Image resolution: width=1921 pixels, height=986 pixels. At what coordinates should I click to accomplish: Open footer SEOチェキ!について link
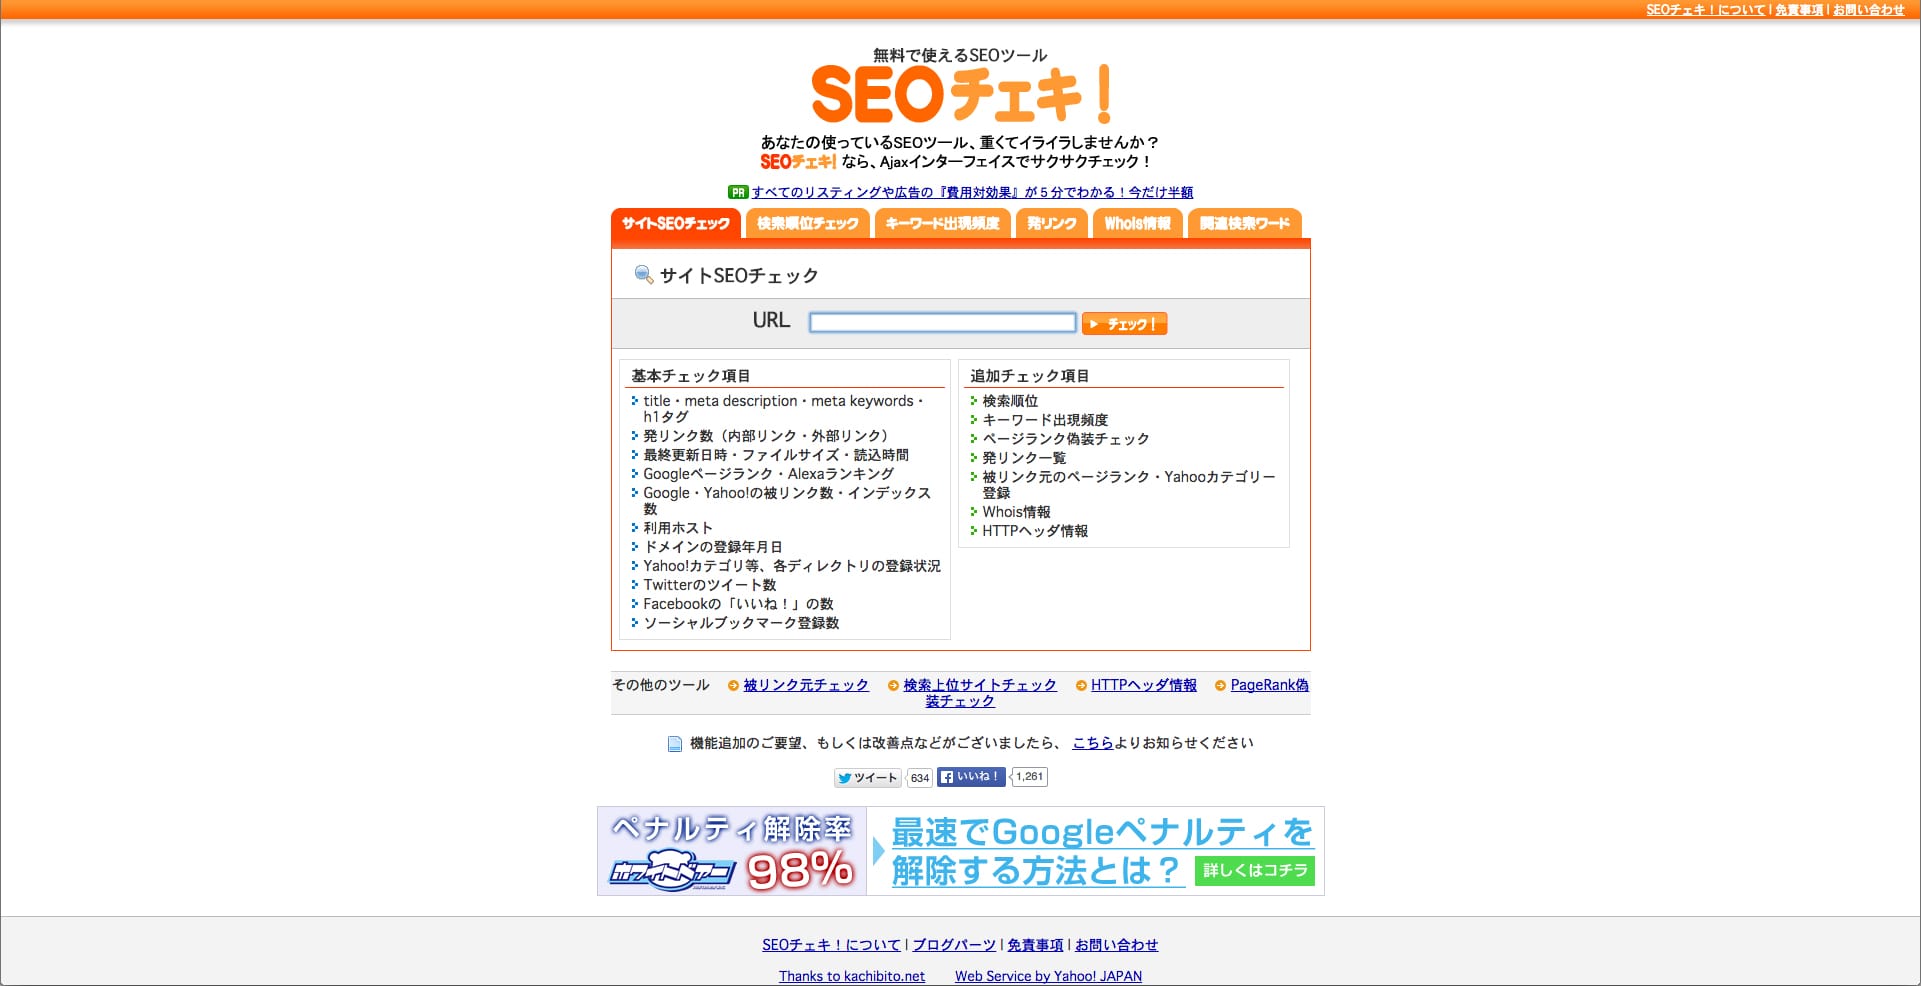click(x=831, y=945)
